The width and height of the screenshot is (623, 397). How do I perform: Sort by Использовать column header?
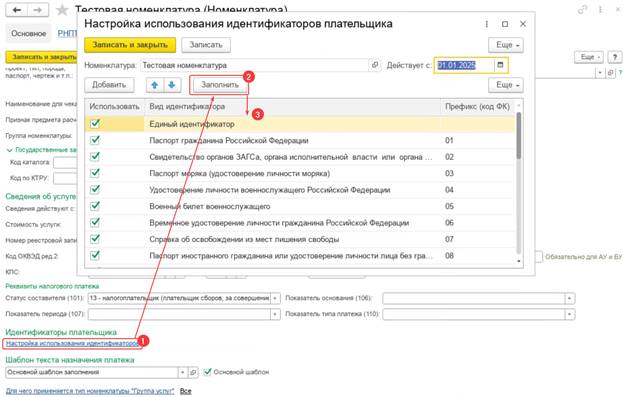point(114,107)
